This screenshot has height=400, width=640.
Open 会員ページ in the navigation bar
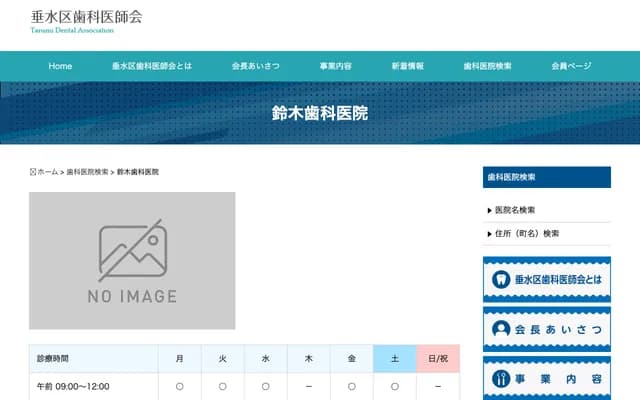click(571, 66)
